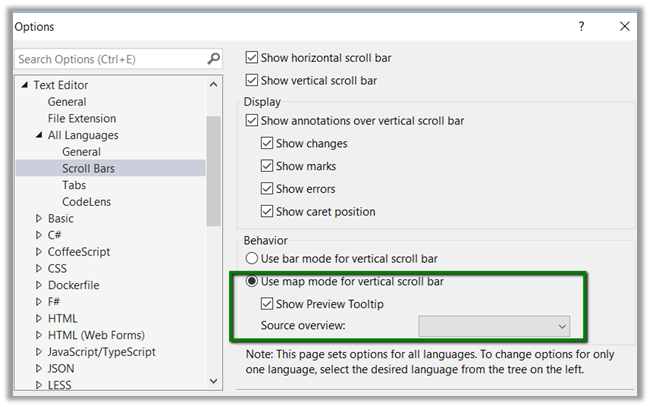Open the Source overview dropdown

click(494, 326)
